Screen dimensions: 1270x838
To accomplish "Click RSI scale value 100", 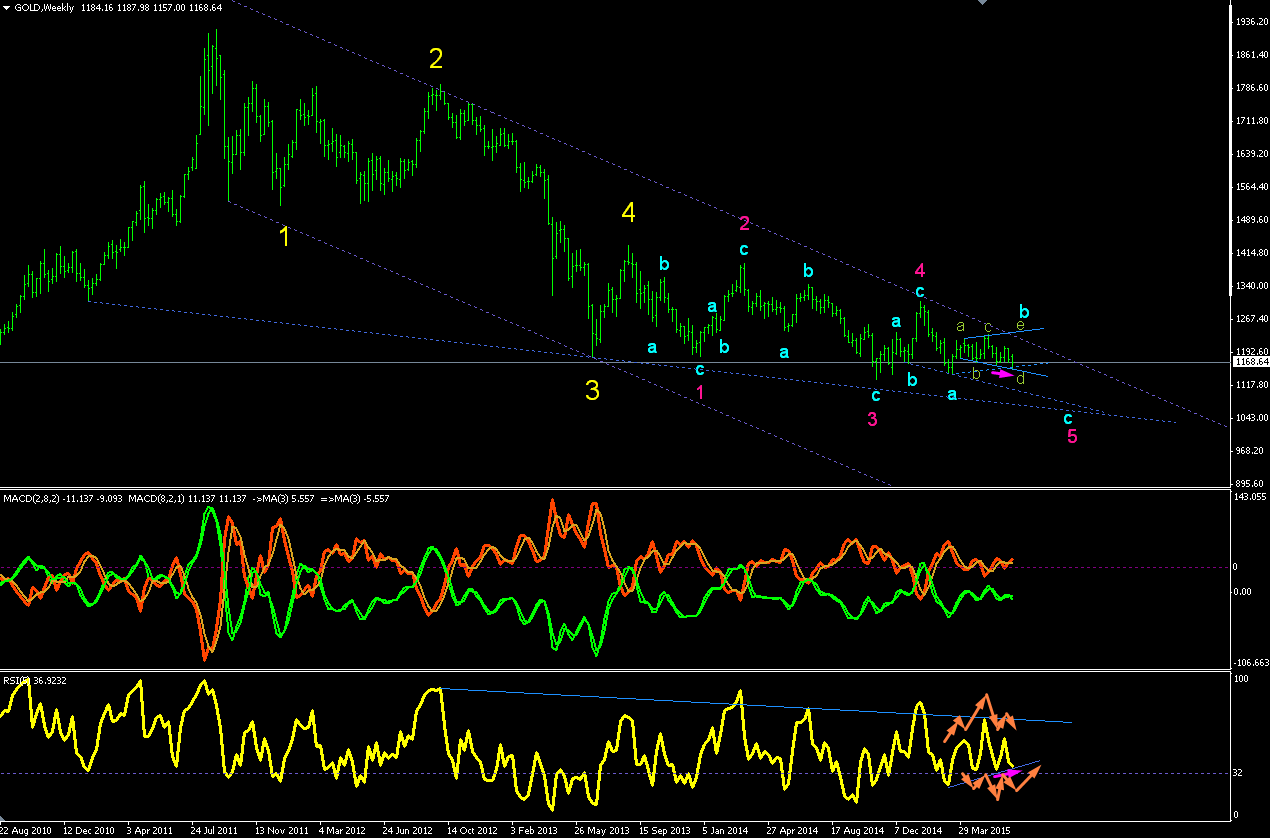I will point(1240,679).
